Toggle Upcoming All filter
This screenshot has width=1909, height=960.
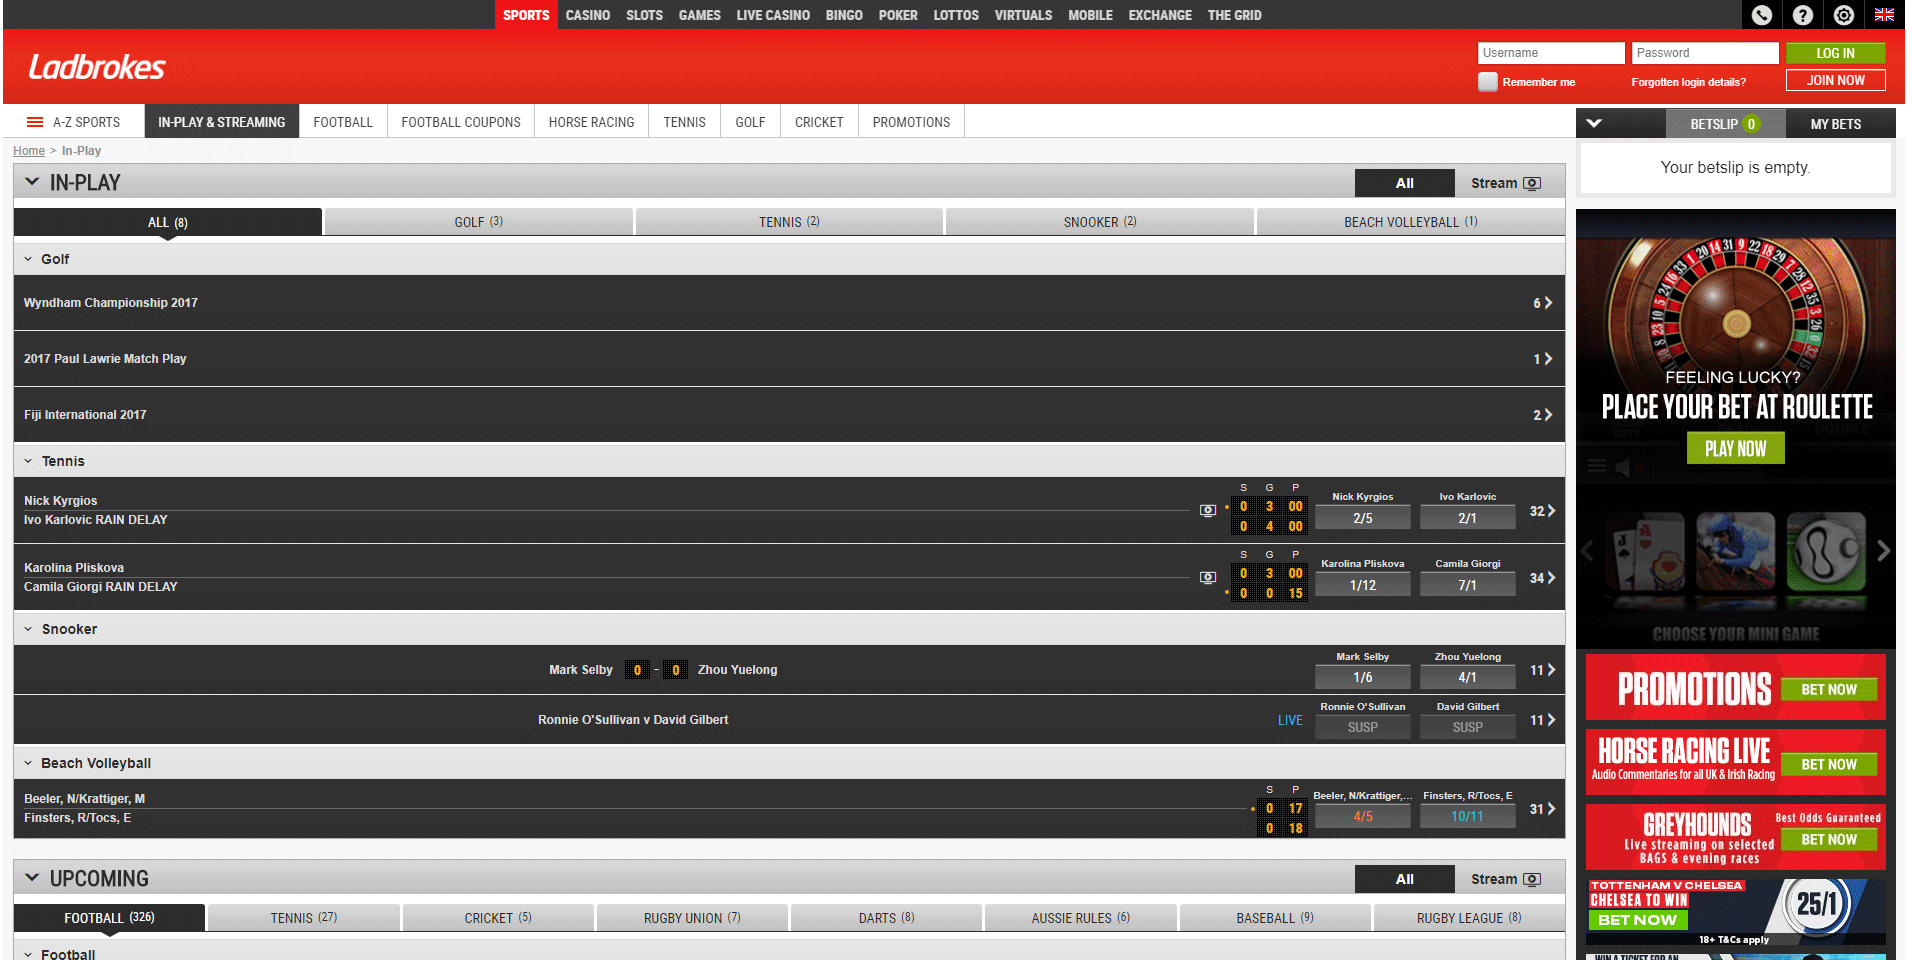pyautogui.click(x=1404, y=879)
